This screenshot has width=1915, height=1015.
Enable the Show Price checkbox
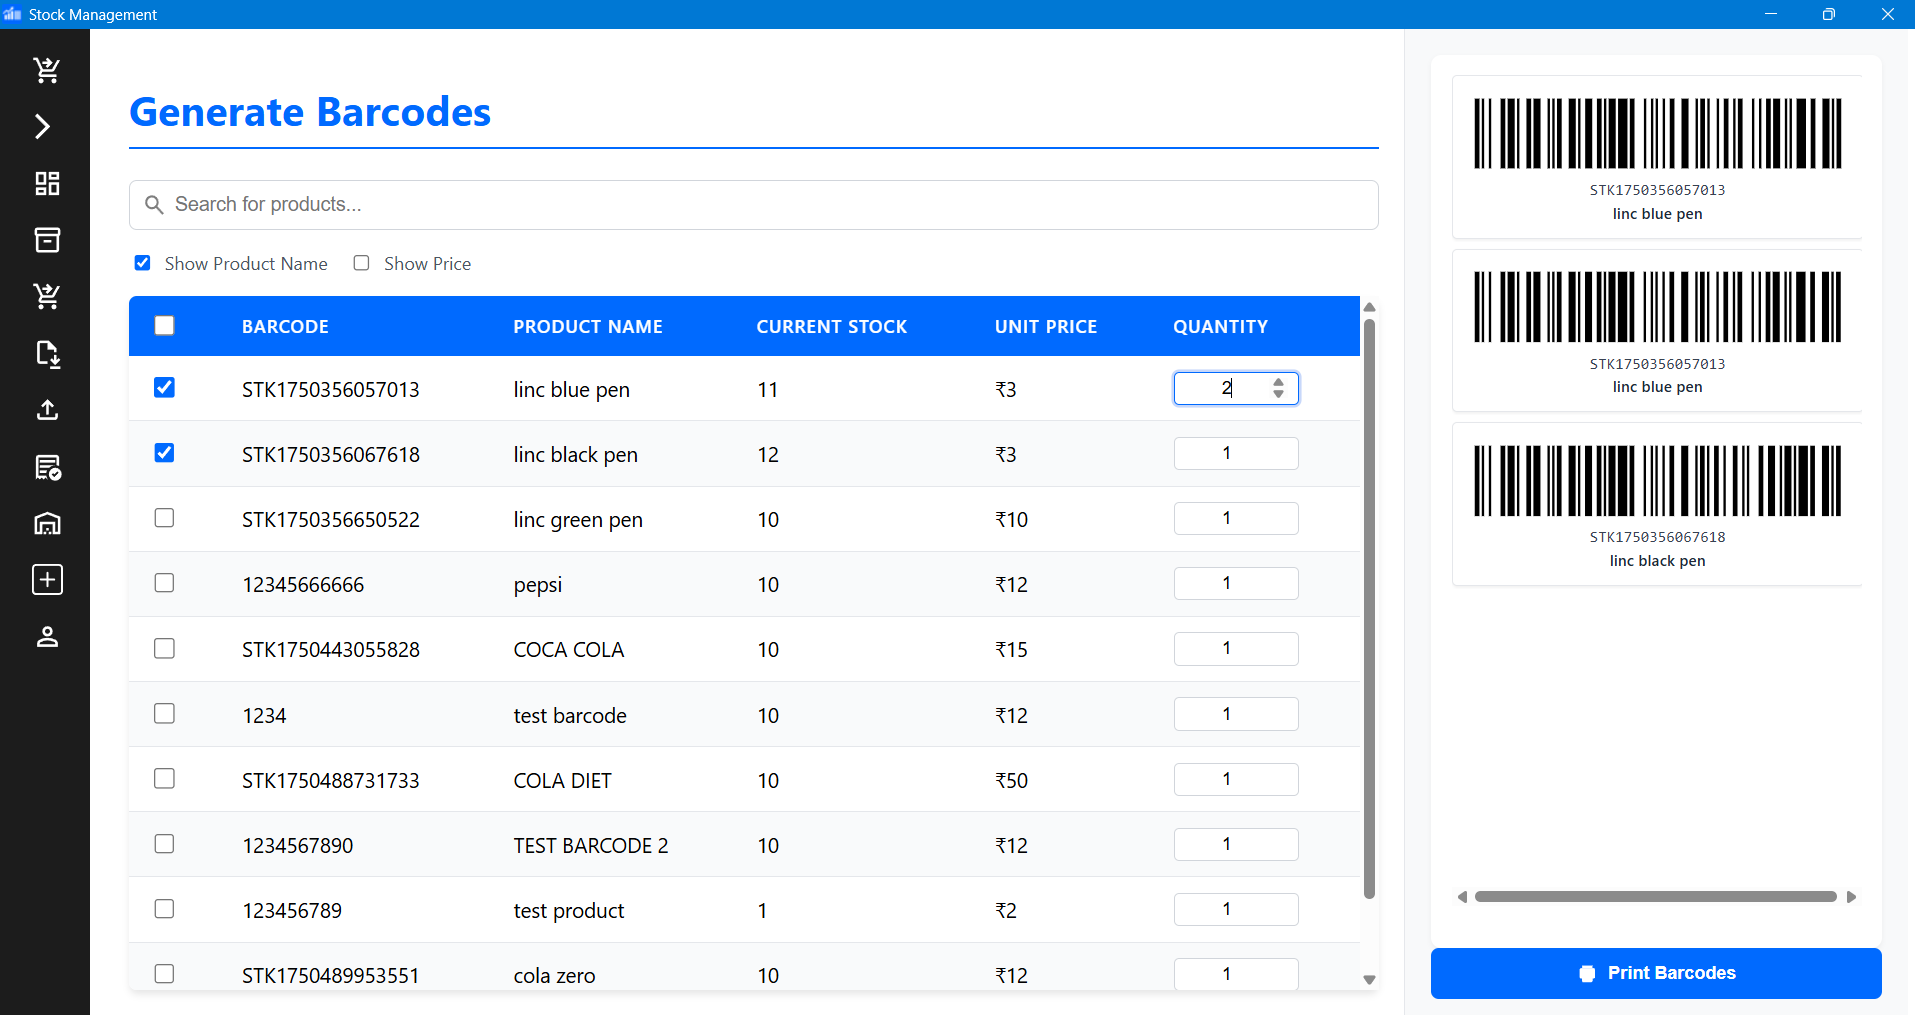tap(362, 263)
